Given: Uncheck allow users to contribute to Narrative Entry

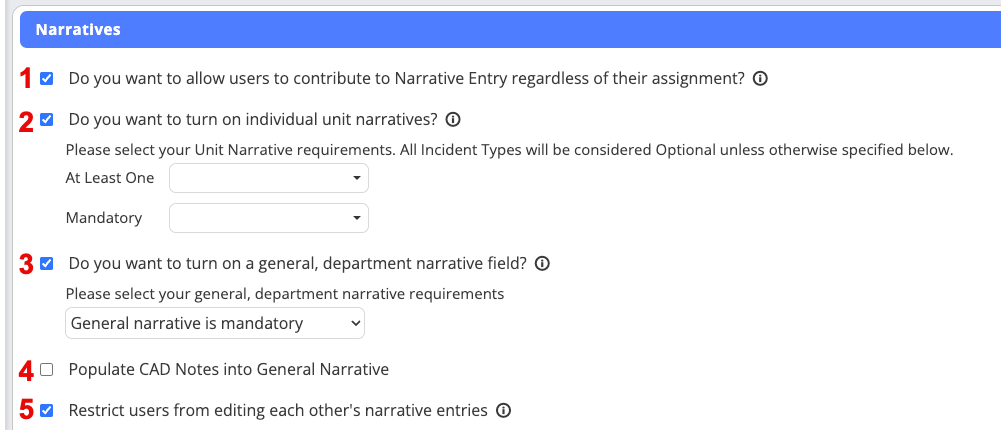Looking at the screenshot, I should pyautogui.click(x=47, y=79).
